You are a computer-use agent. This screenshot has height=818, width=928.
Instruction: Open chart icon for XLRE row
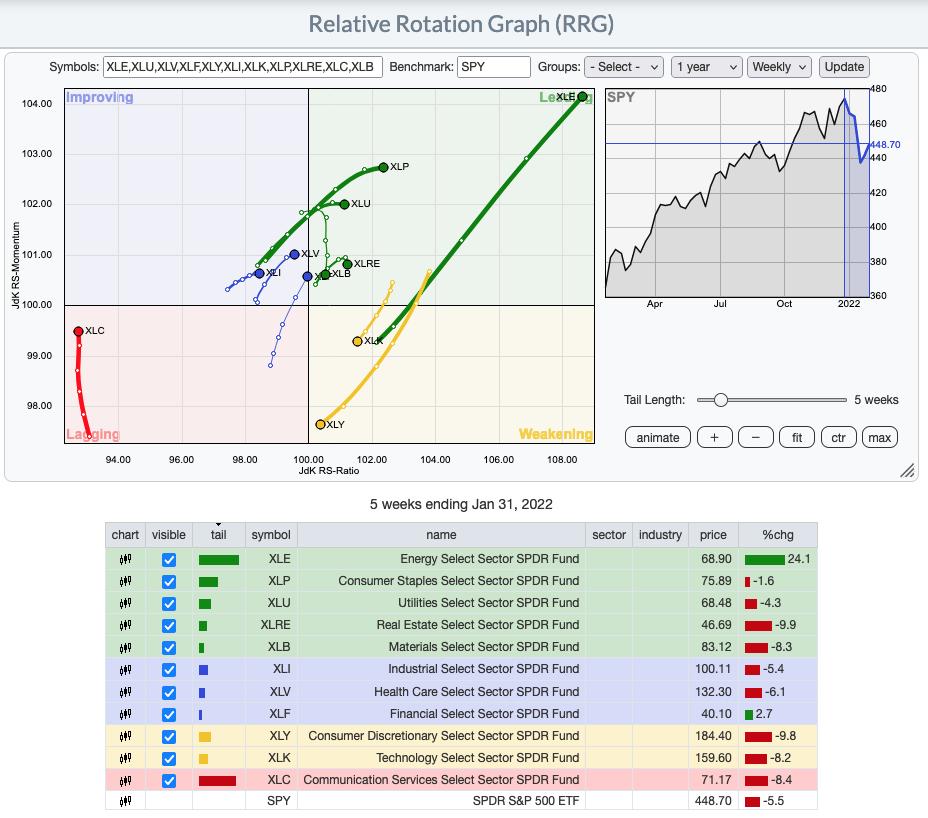click(125, 625)
